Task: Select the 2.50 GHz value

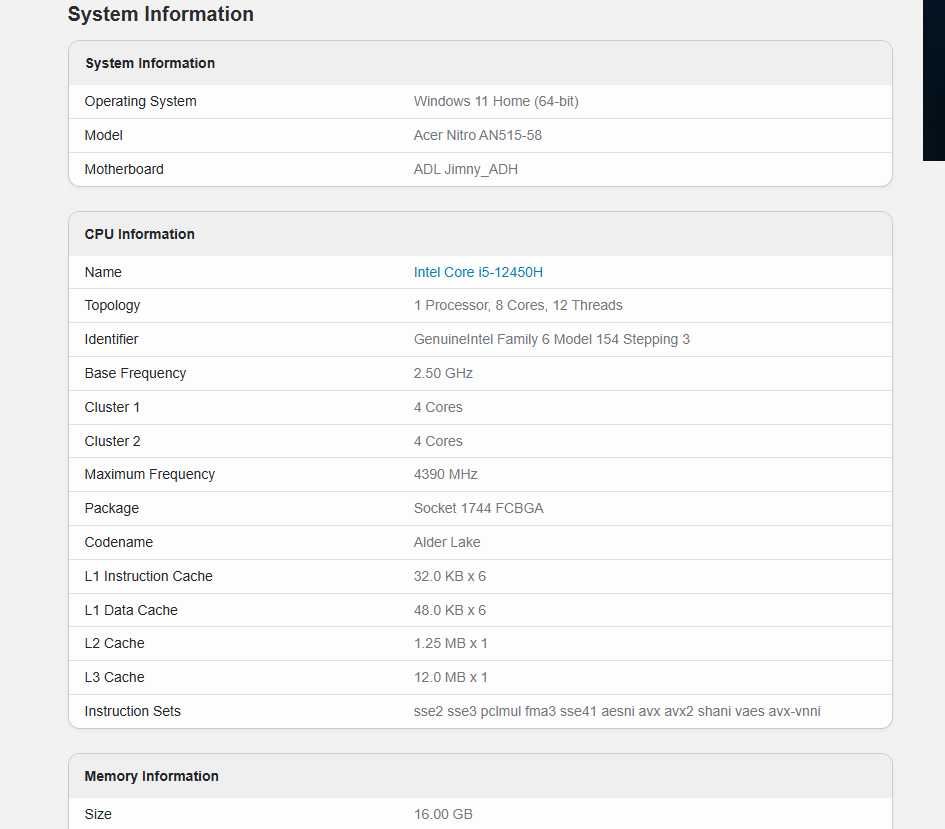Action: click(x=443, y=374)
